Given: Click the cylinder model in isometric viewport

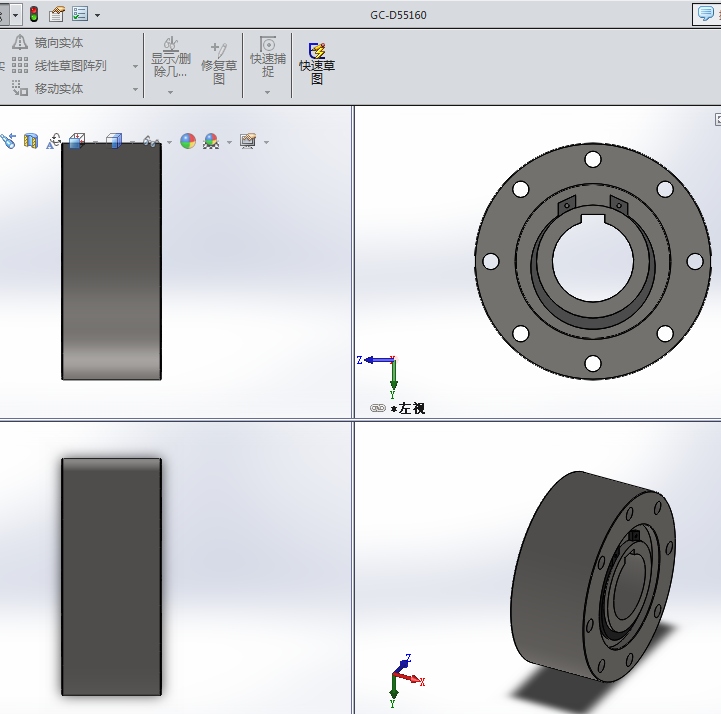Looking at the screenshot, I should [x=592, y=576].
